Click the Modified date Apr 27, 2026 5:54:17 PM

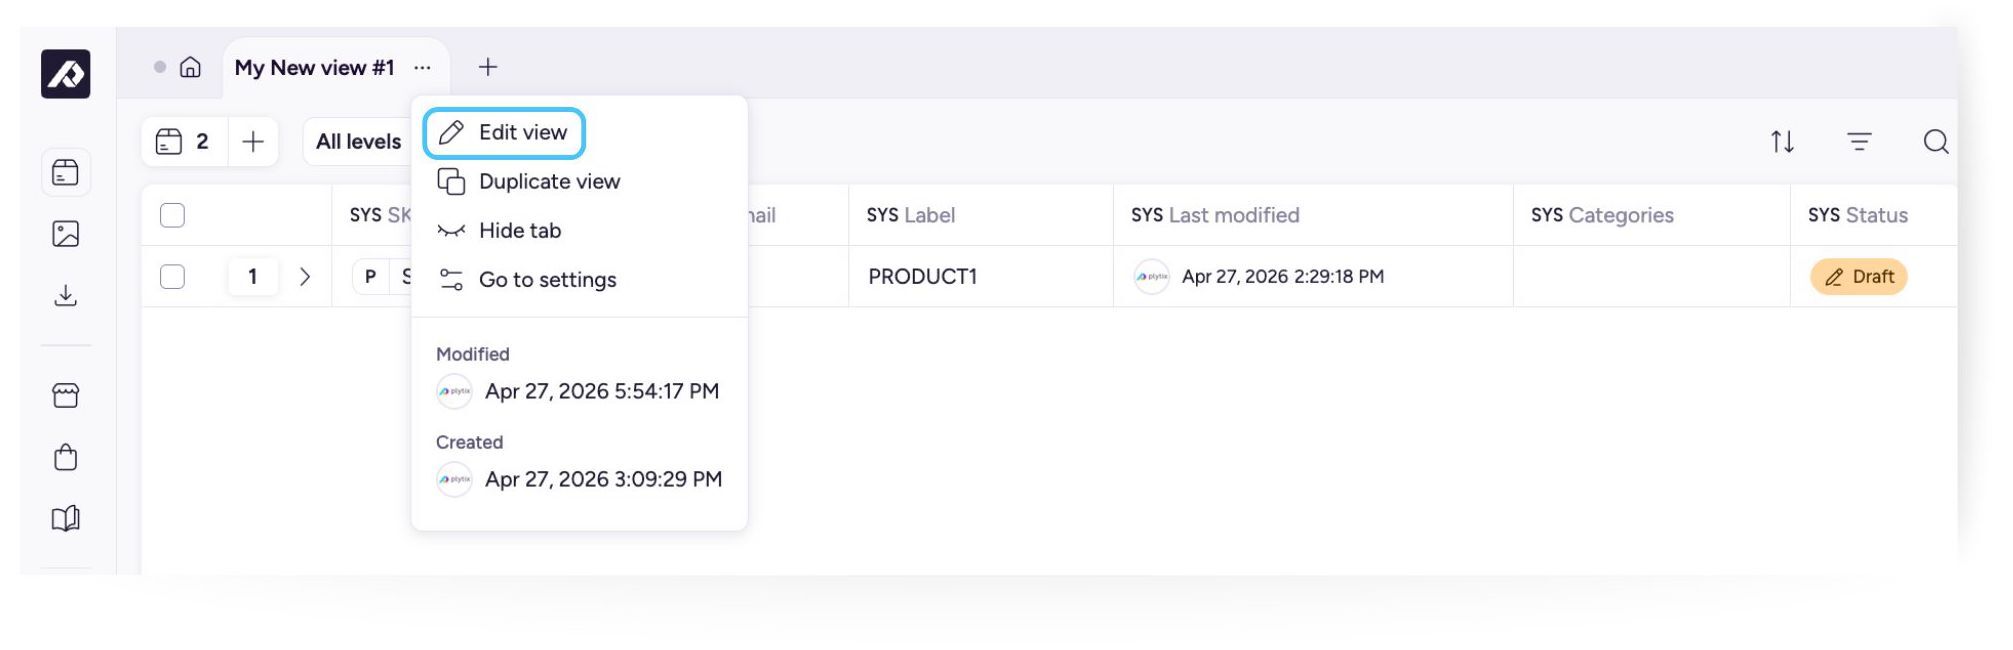coord(602,391)
